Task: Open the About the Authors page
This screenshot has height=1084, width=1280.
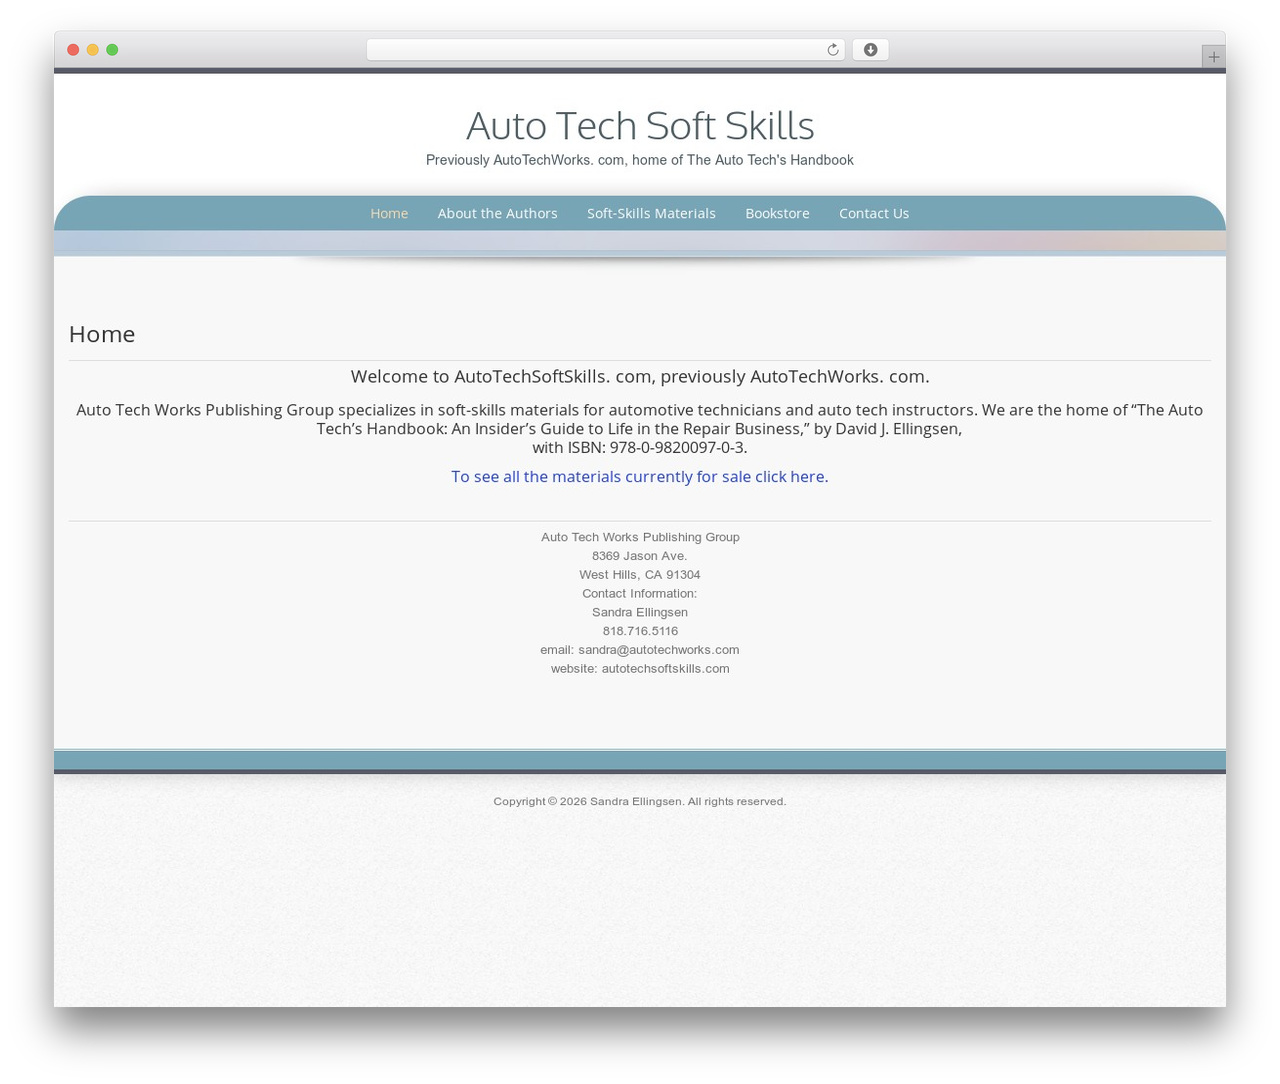Action: [497, 213]
